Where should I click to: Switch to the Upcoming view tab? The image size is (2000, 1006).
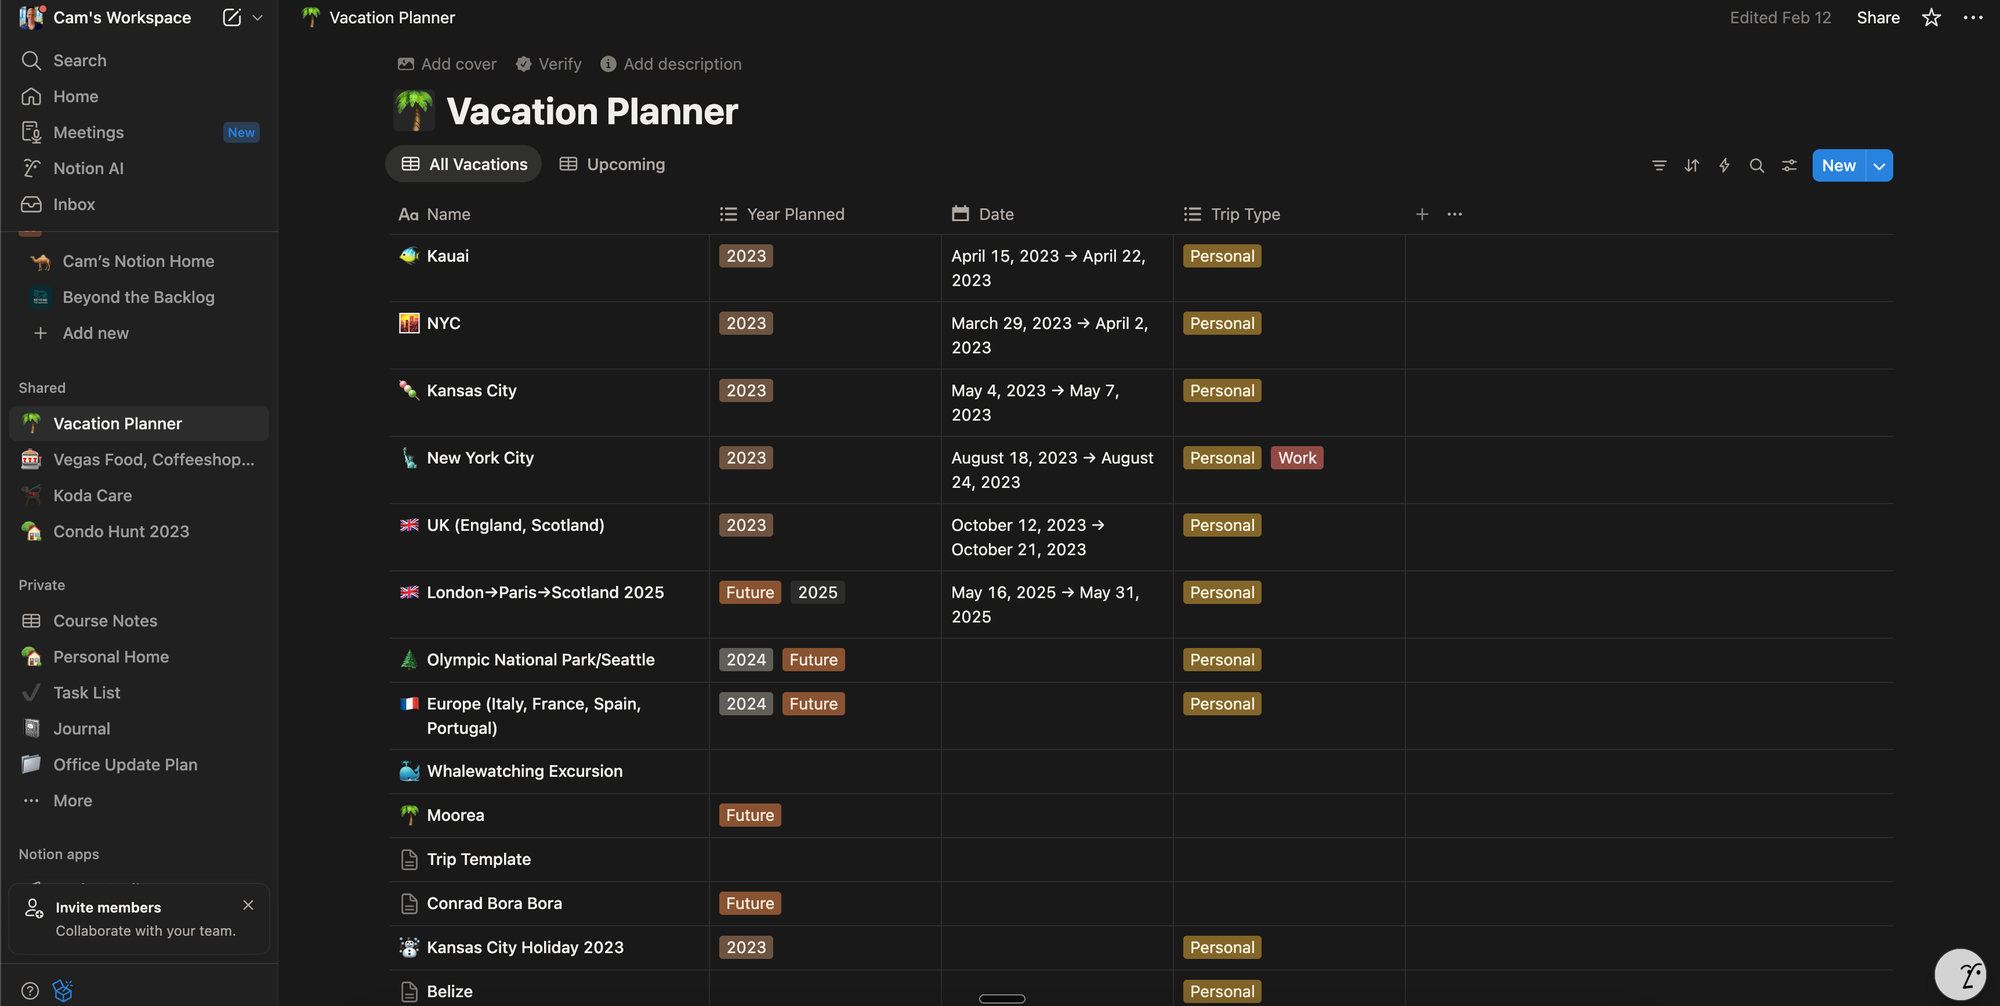tap(612, 164)
